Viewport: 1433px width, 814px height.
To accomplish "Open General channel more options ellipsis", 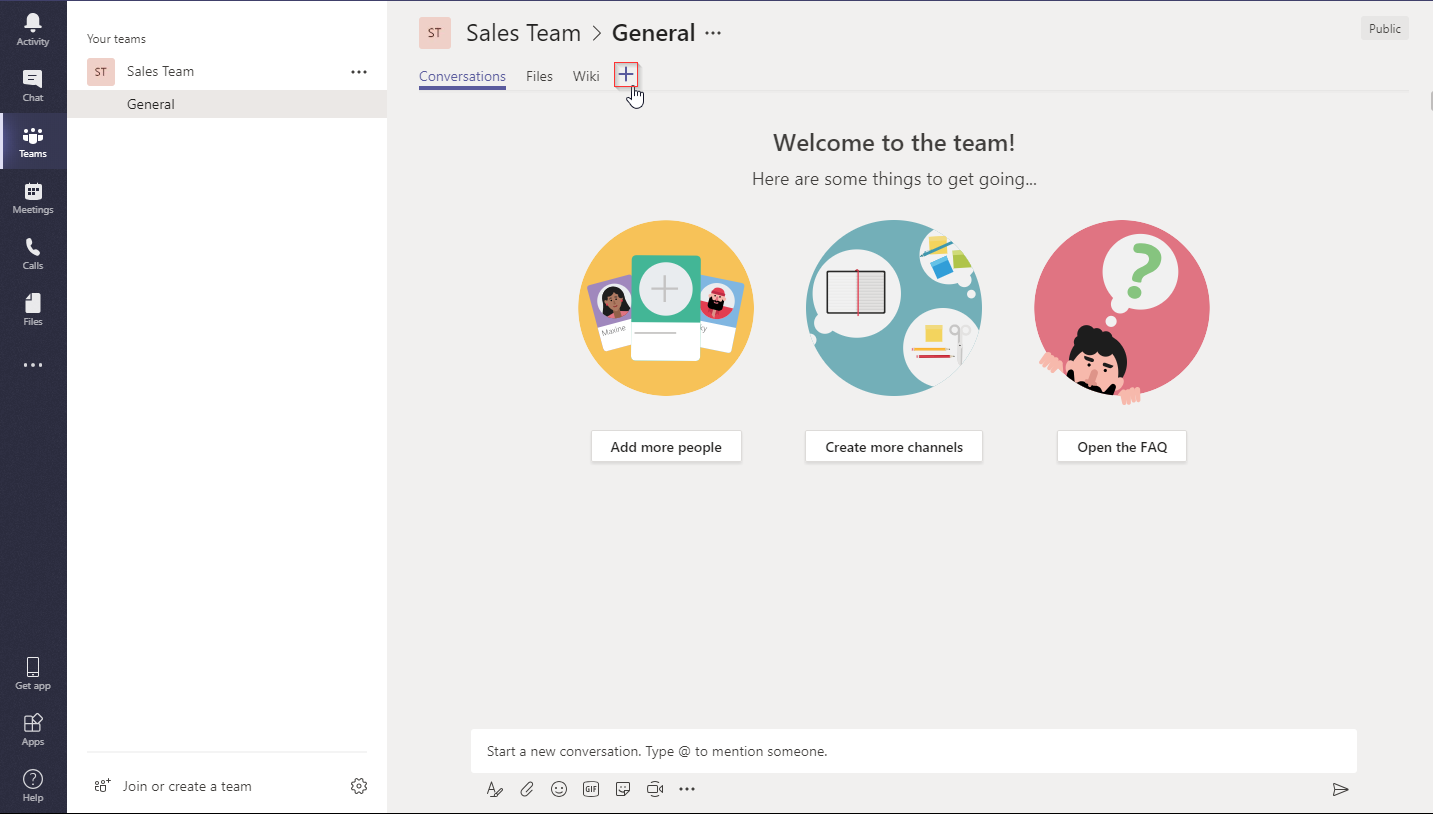I will pos(713,33).
